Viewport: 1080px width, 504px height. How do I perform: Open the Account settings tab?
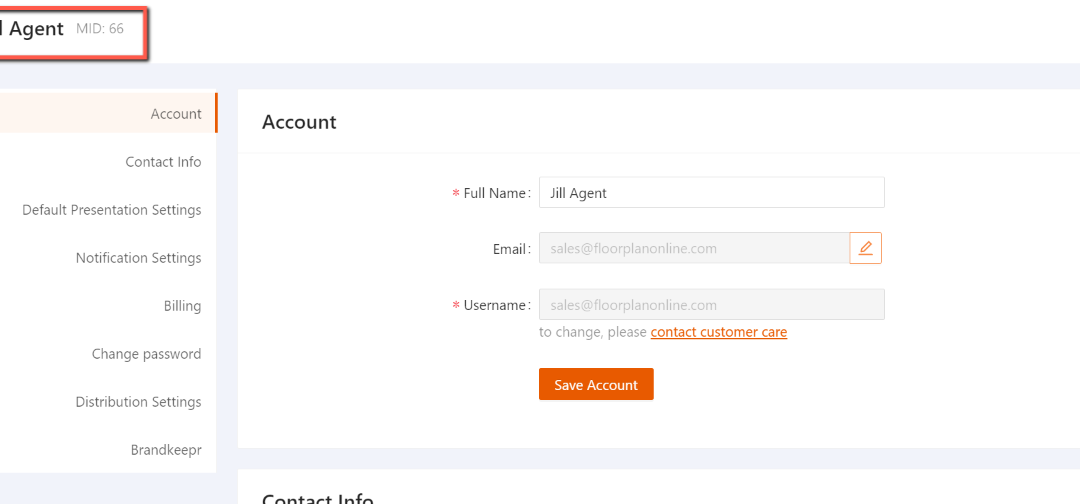pos(176,114)
